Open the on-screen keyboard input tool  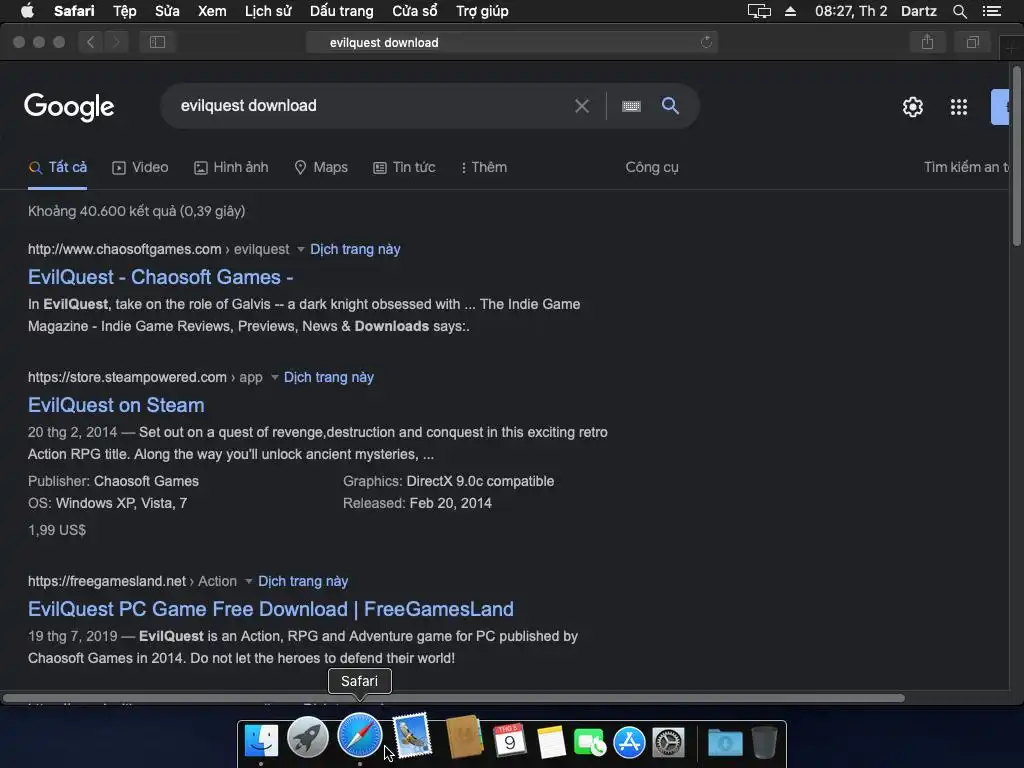631,106
